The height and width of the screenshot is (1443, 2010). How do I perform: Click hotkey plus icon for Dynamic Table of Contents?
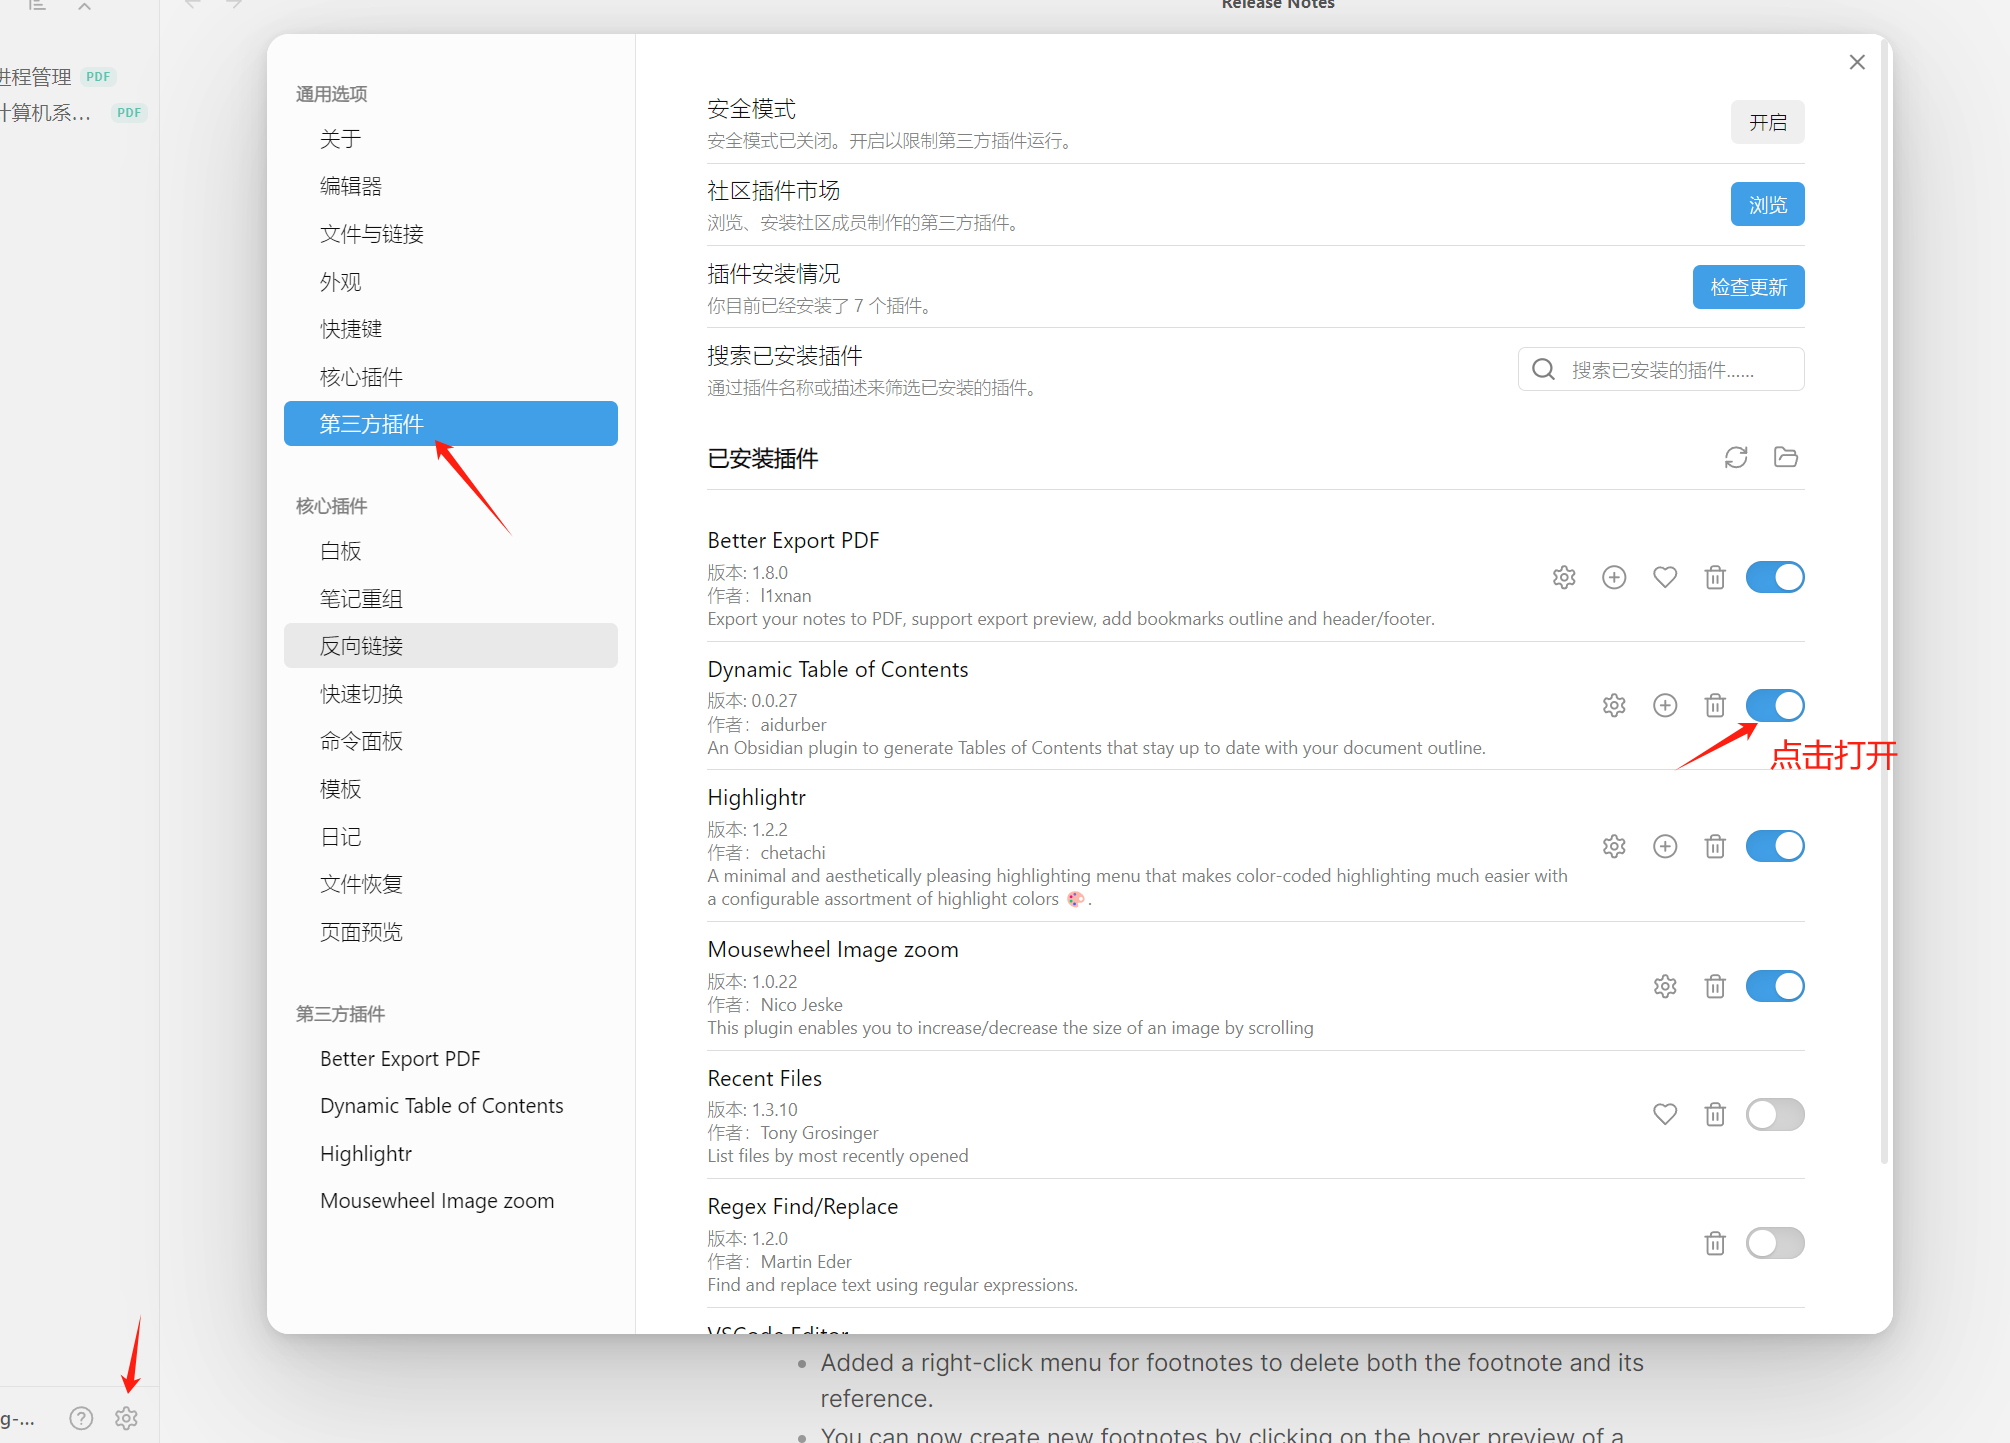(1664, 705)
